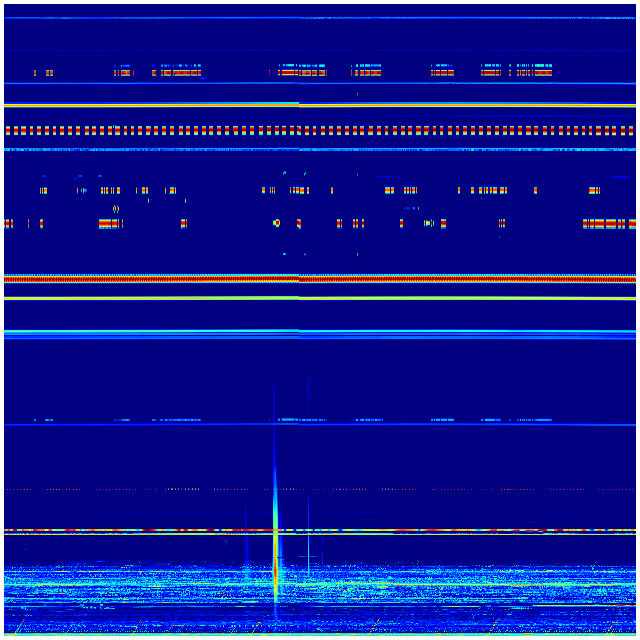The image size is (640, 640).
Task: Select the dashed red-yellow periodic signal band
Action: (320, 130)
